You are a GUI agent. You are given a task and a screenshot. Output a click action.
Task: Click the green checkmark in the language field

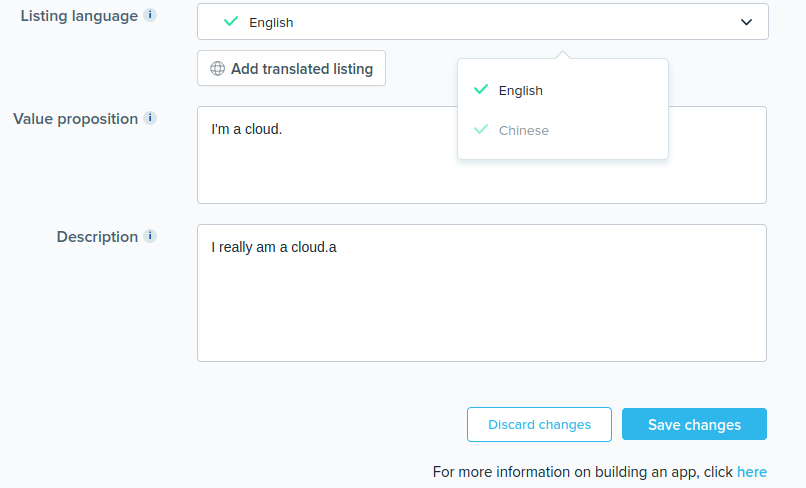coord(231,21)
